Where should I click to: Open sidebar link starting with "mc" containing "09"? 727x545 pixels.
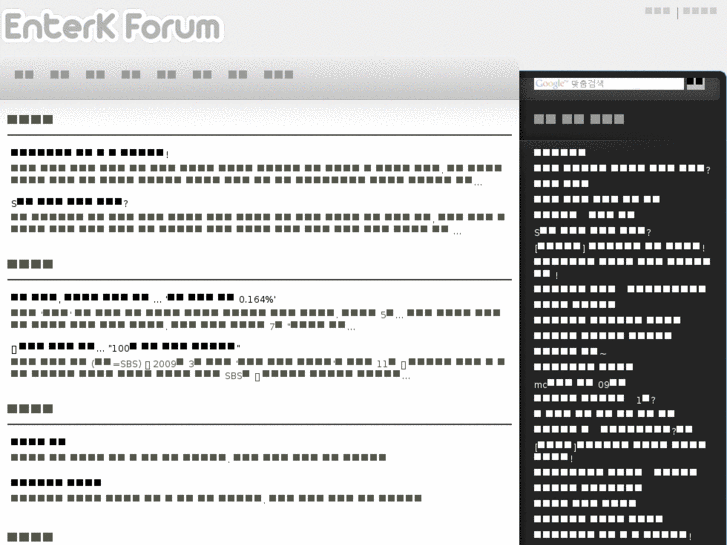tap(580, 384)
